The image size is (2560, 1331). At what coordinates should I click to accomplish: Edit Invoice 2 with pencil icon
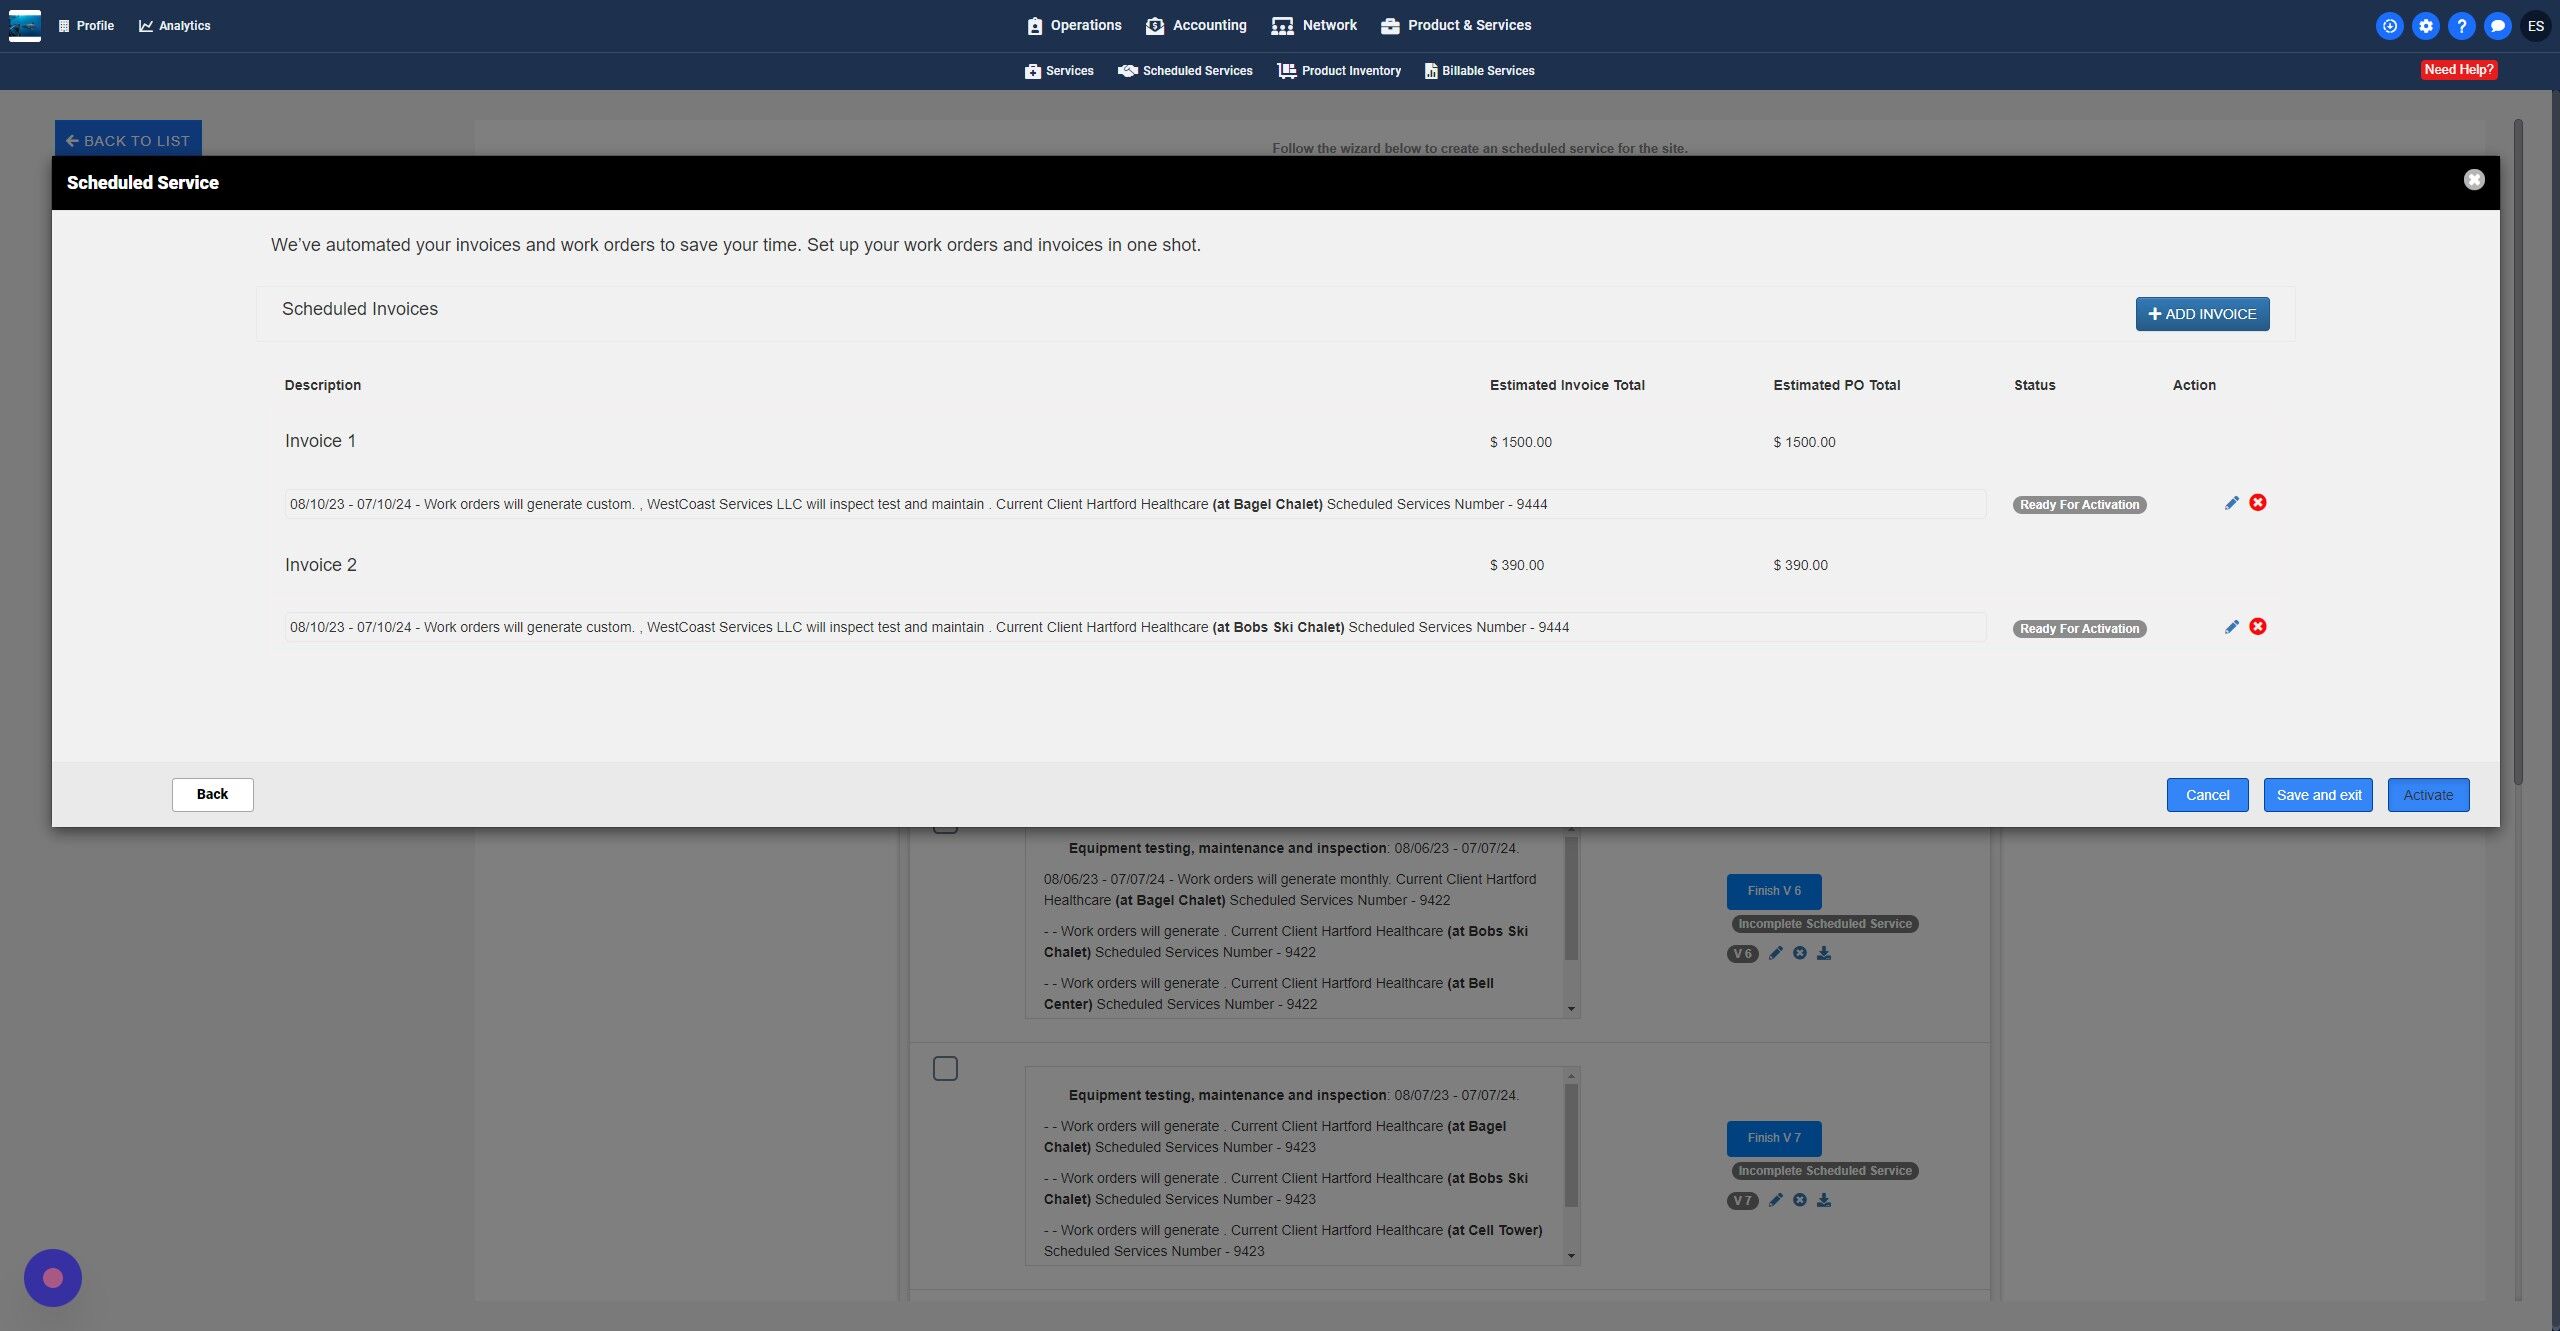2231,627
